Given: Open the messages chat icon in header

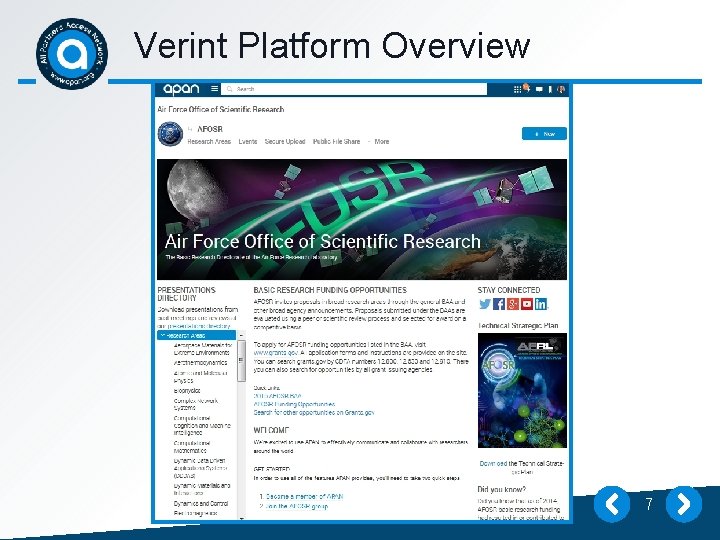Looking at the screenshot, I should click(x=539, y=89).
